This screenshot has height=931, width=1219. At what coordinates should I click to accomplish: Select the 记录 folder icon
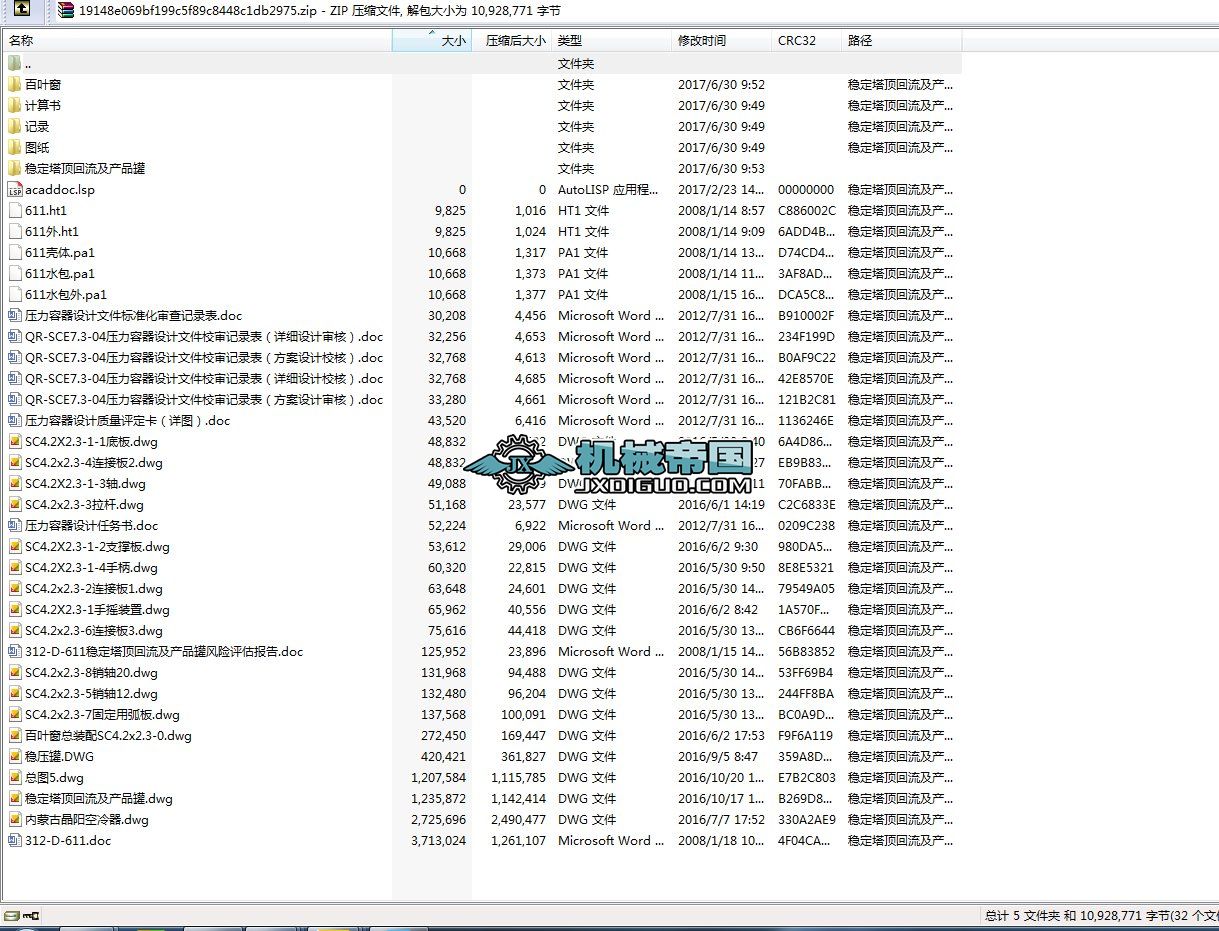pos(14,126)
